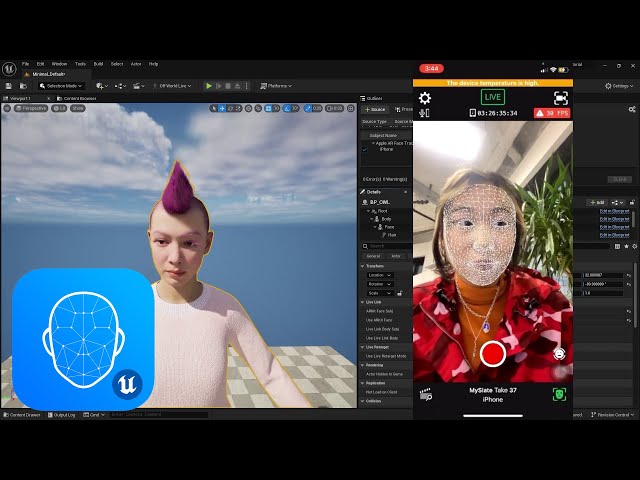This screenshot has width=640, height=480.
Task: Open the Actor menu
Action: click(136, 64)
